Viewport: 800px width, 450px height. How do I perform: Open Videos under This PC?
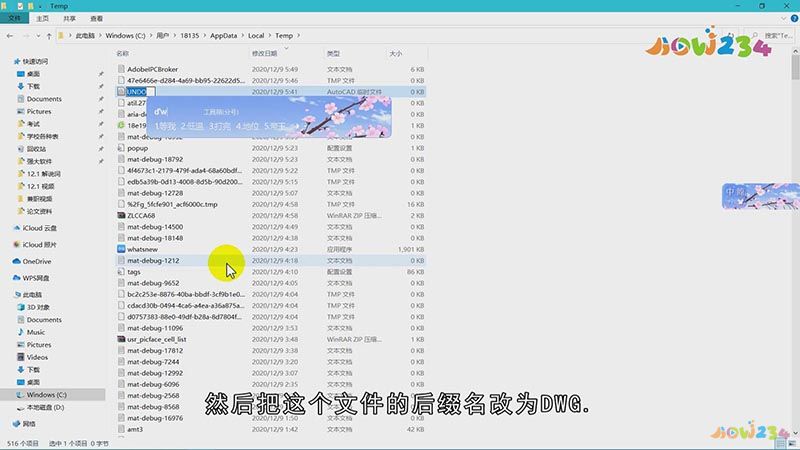click(37, 357)
